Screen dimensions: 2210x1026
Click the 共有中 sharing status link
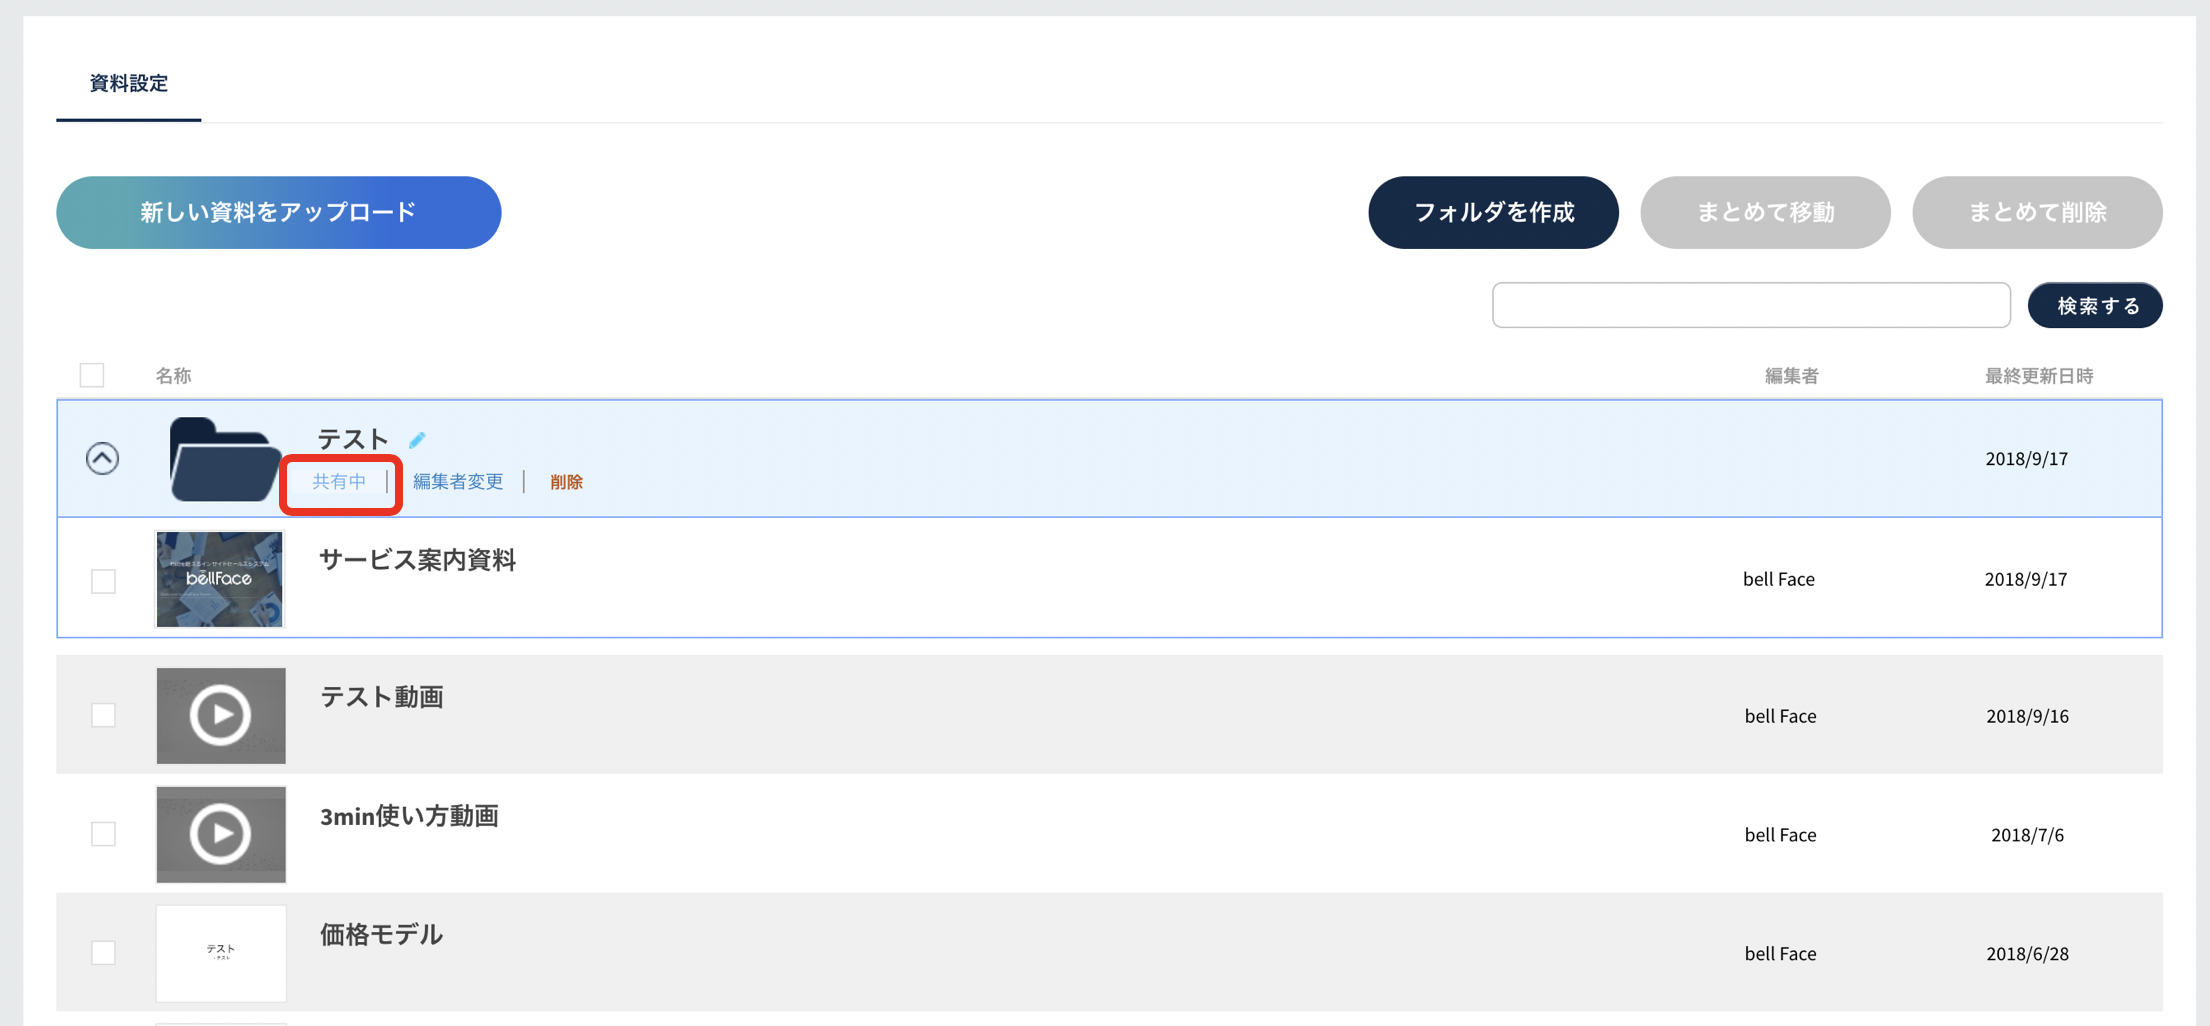pos(339,482)
